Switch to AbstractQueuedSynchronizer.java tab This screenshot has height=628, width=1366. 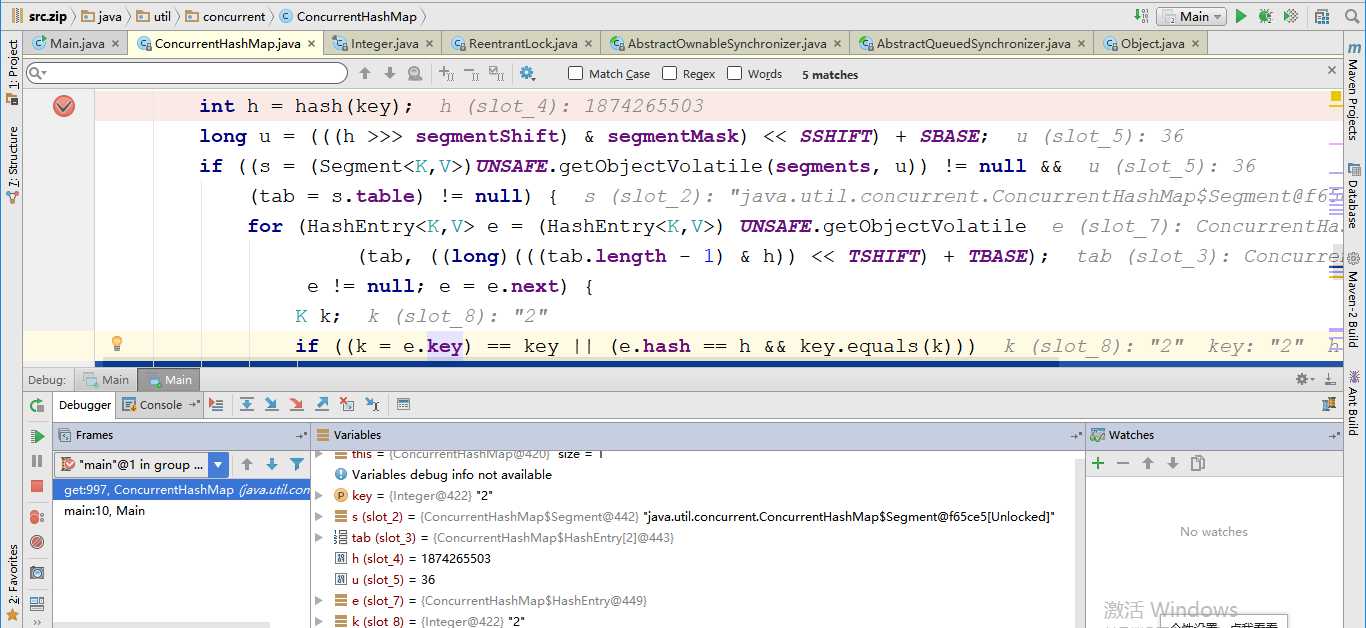click(973, 43)
